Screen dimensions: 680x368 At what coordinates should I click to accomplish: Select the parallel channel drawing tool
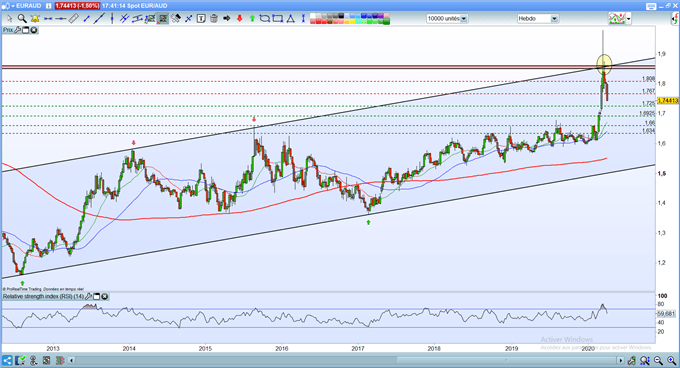(x=124, y=19)
